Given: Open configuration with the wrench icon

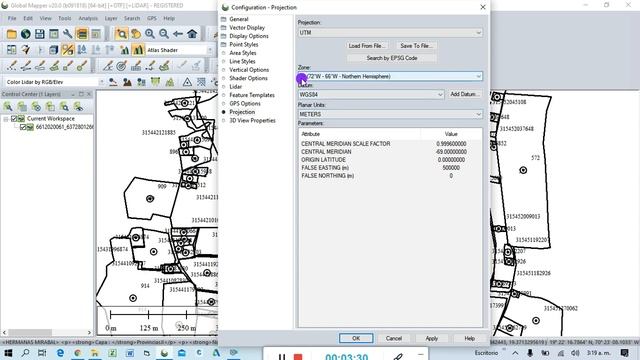Looking at the screenshot, I should pyautogui.click(x=67, y=34).
